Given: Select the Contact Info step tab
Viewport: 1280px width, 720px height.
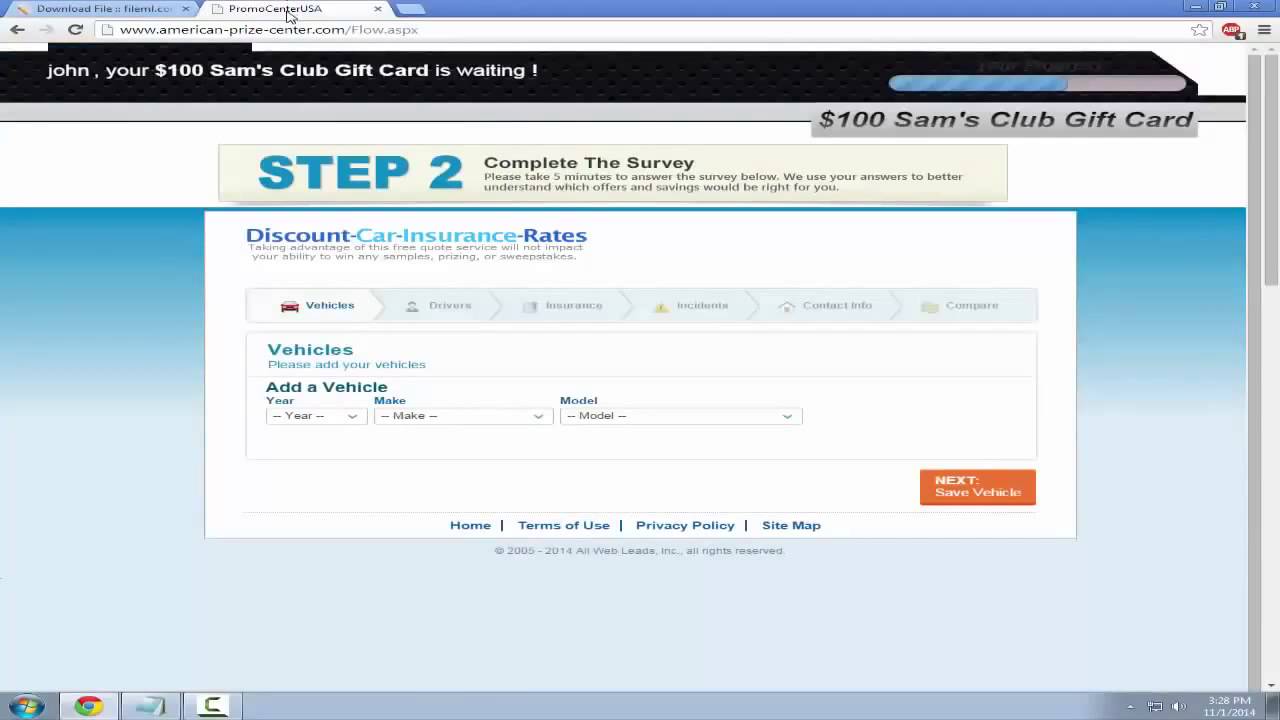Looking at the screenshot, I should coord(825,306).
